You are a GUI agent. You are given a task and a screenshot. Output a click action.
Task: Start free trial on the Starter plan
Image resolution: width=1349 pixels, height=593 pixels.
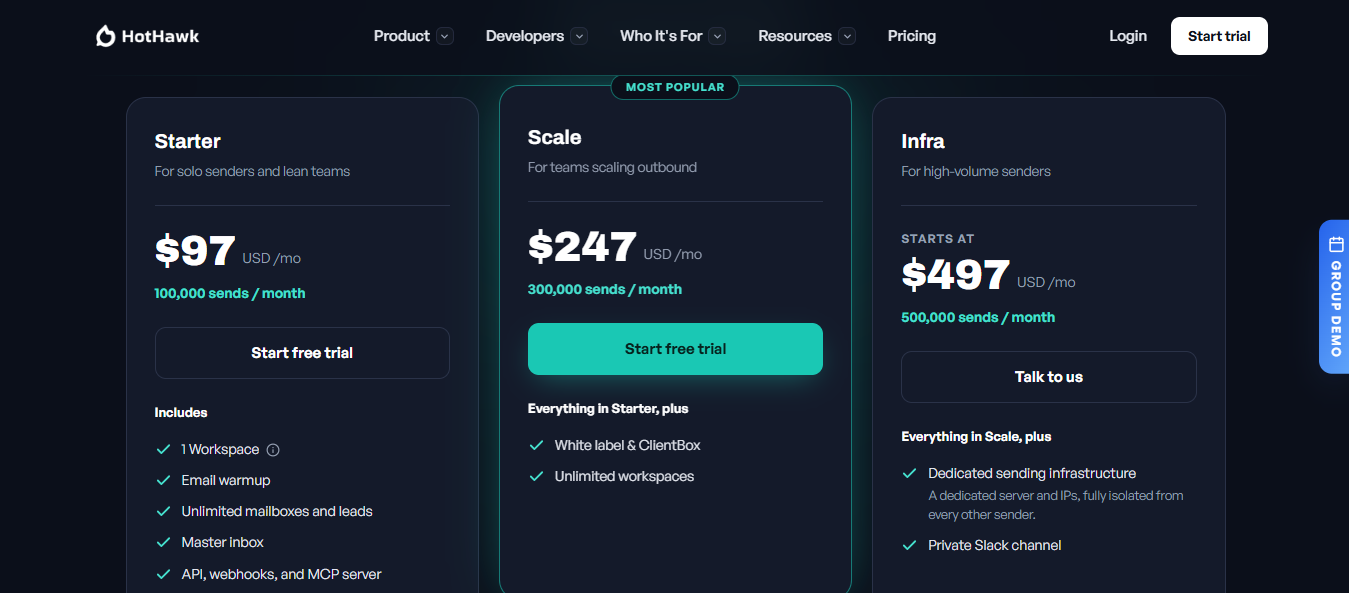coord(302,353)
